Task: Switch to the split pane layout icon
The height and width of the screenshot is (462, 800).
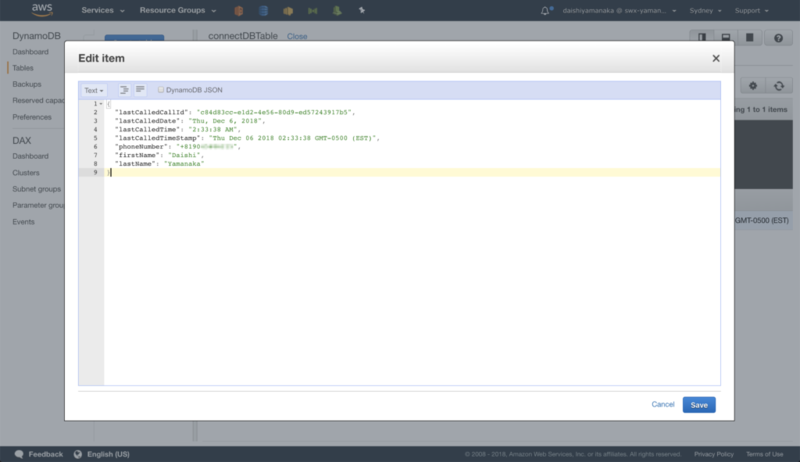Action: (x=702, y=37)
